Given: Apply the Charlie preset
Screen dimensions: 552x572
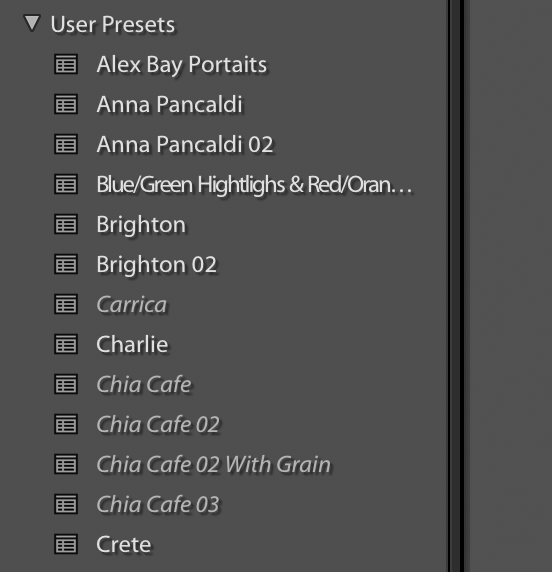Looking at the screenshot, I should [132, 344].
